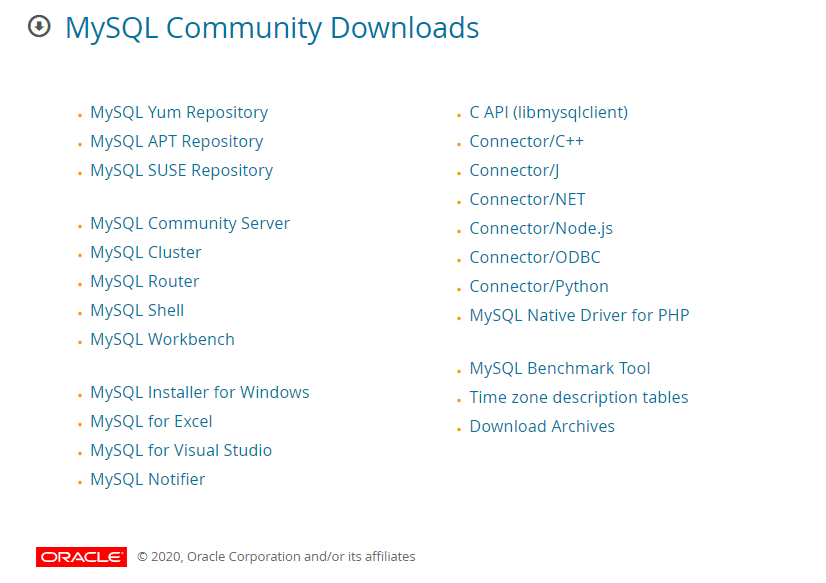The height and width of the screenshot is (583, 826).
Task: Open MySQL Community Server downloads
Action: (x=190, y=223)
